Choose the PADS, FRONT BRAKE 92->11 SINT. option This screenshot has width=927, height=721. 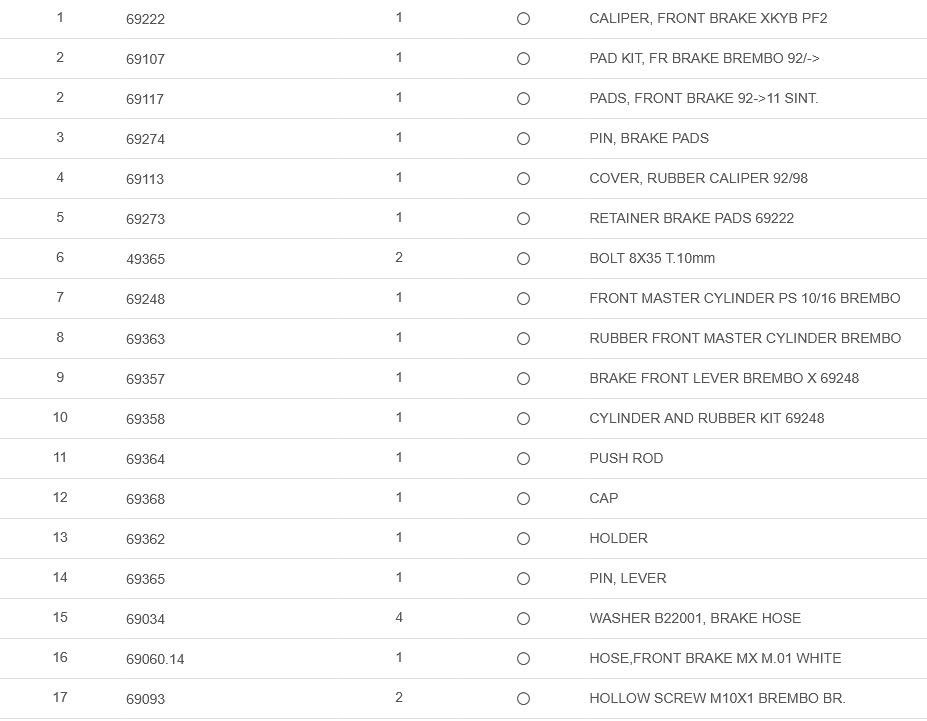click(x=523, y=99)
